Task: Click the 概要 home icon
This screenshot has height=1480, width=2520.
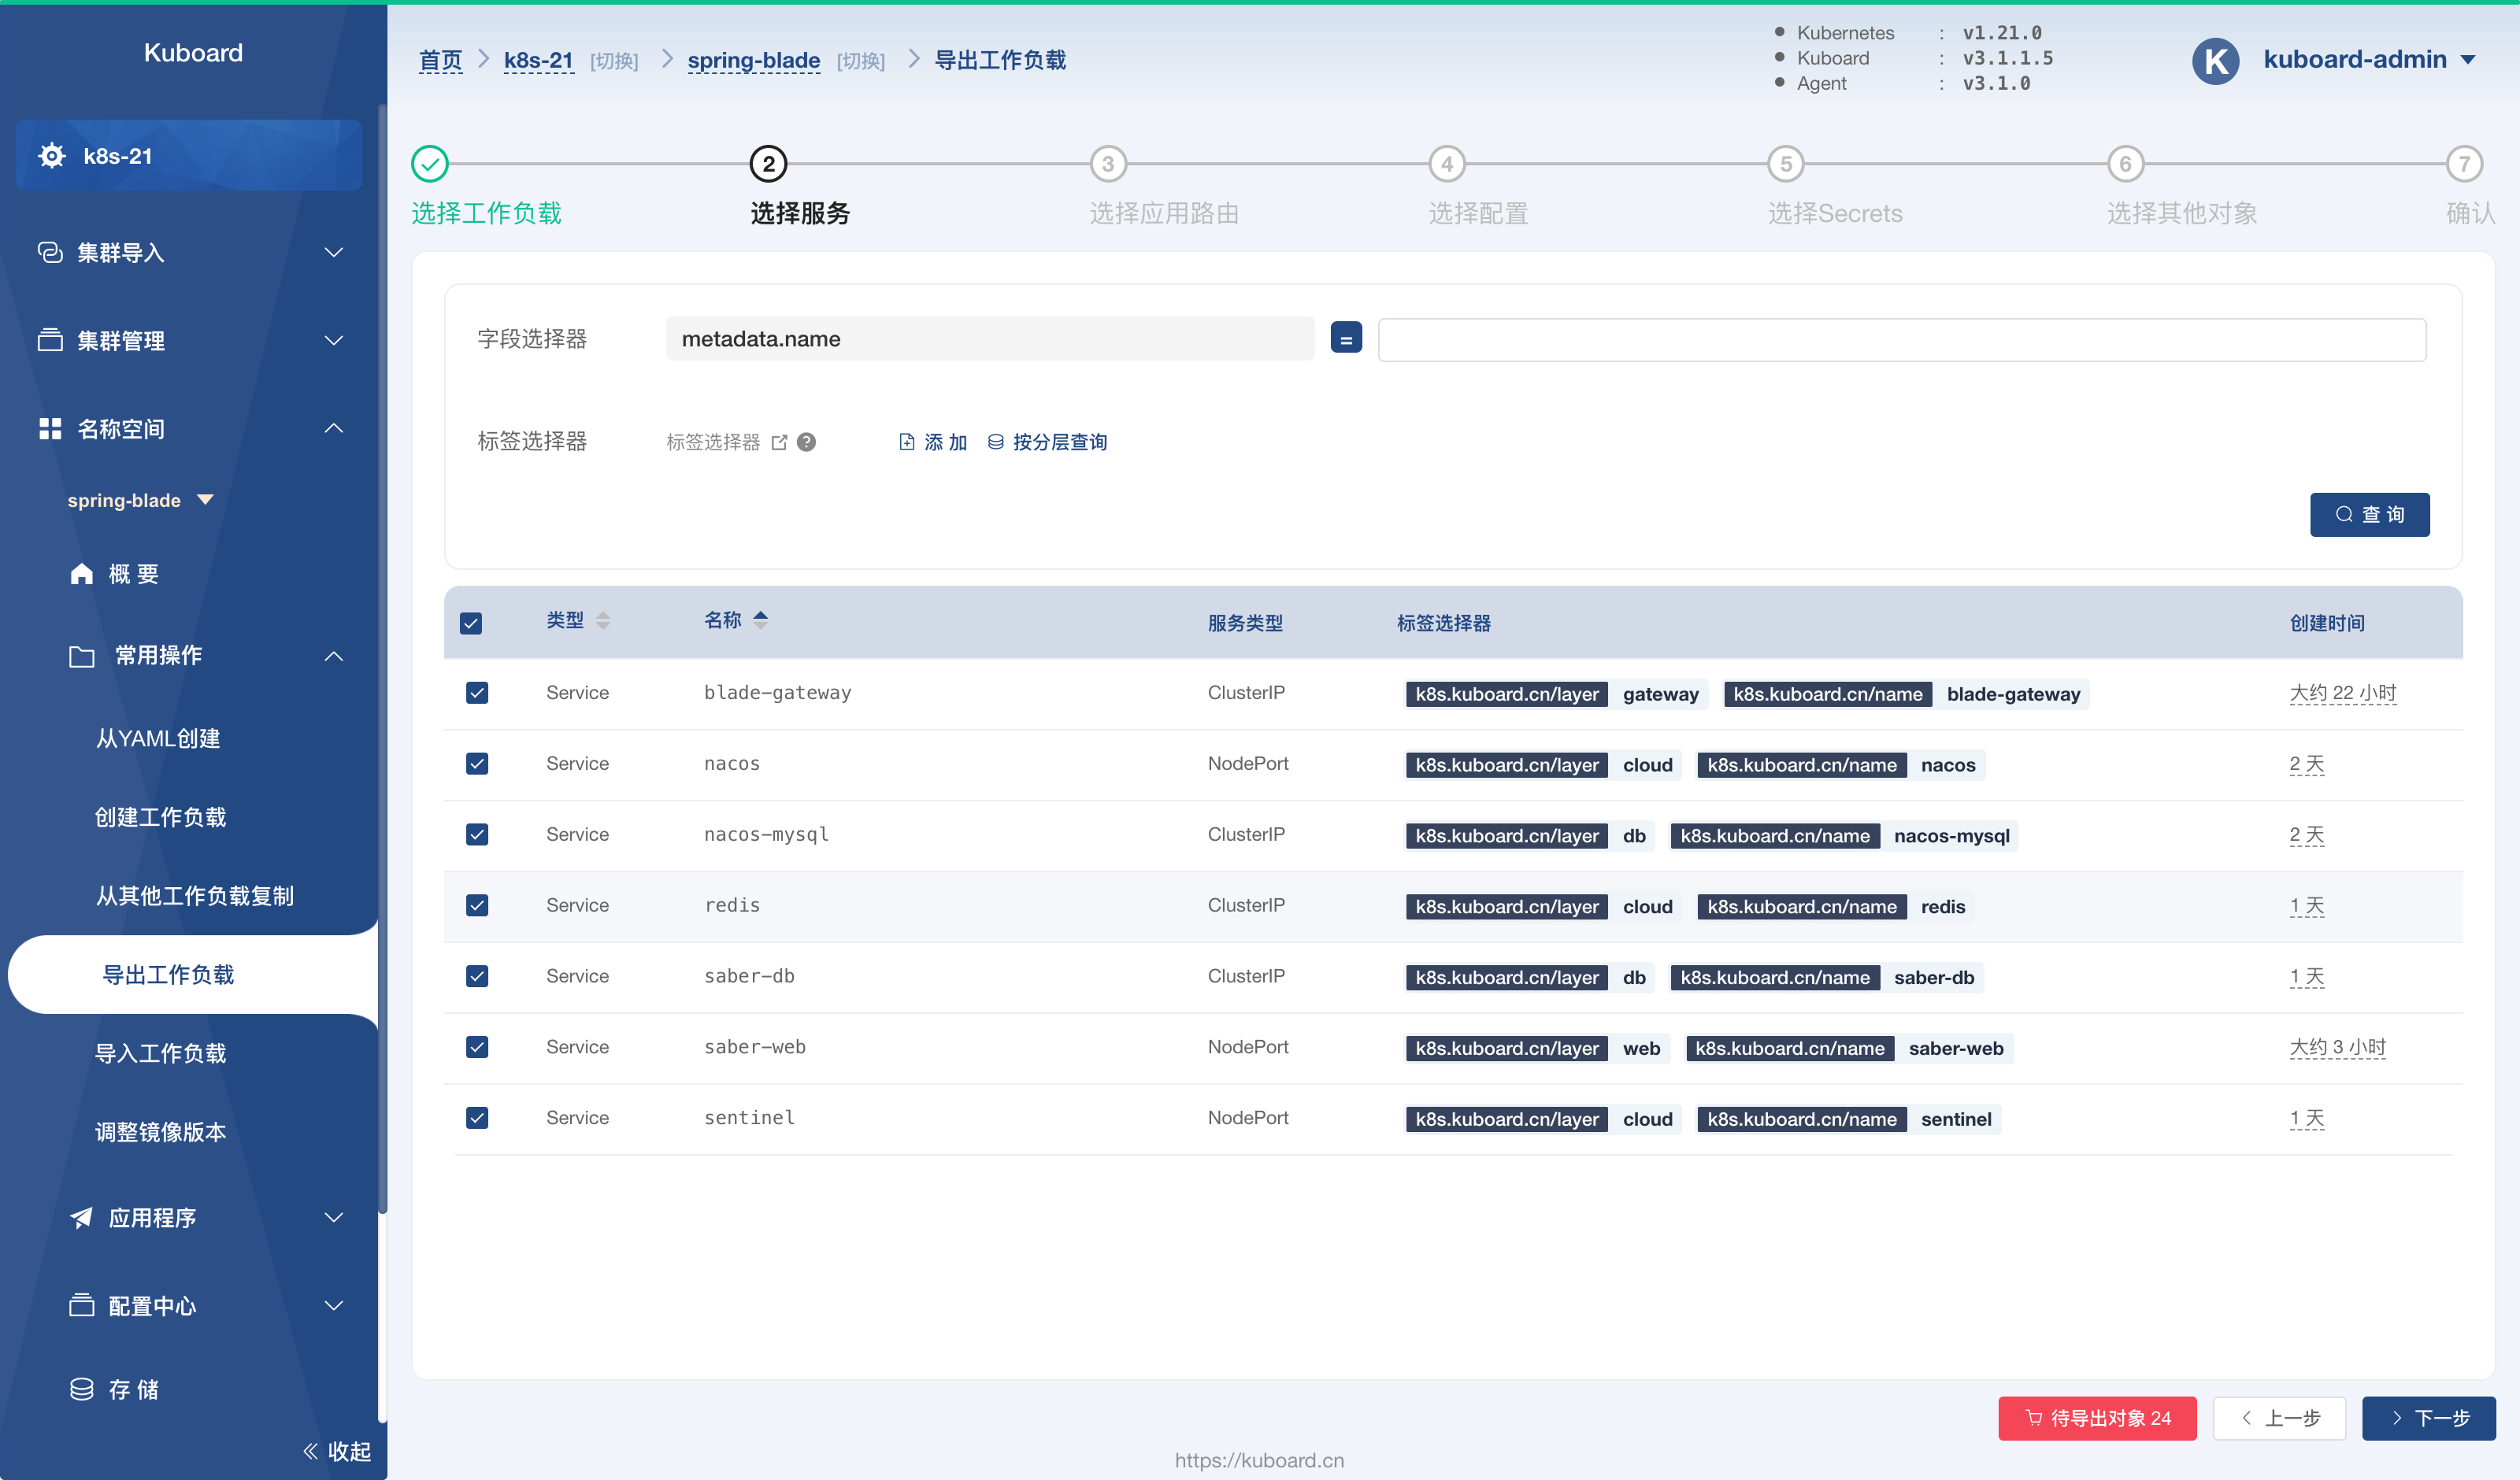Action: (82, 574)
